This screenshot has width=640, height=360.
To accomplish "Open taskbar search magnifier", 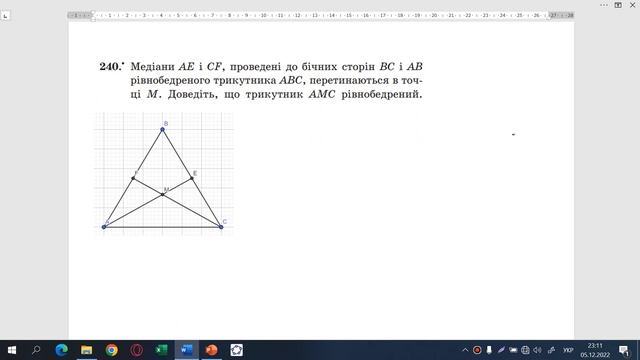I will 36,350.
